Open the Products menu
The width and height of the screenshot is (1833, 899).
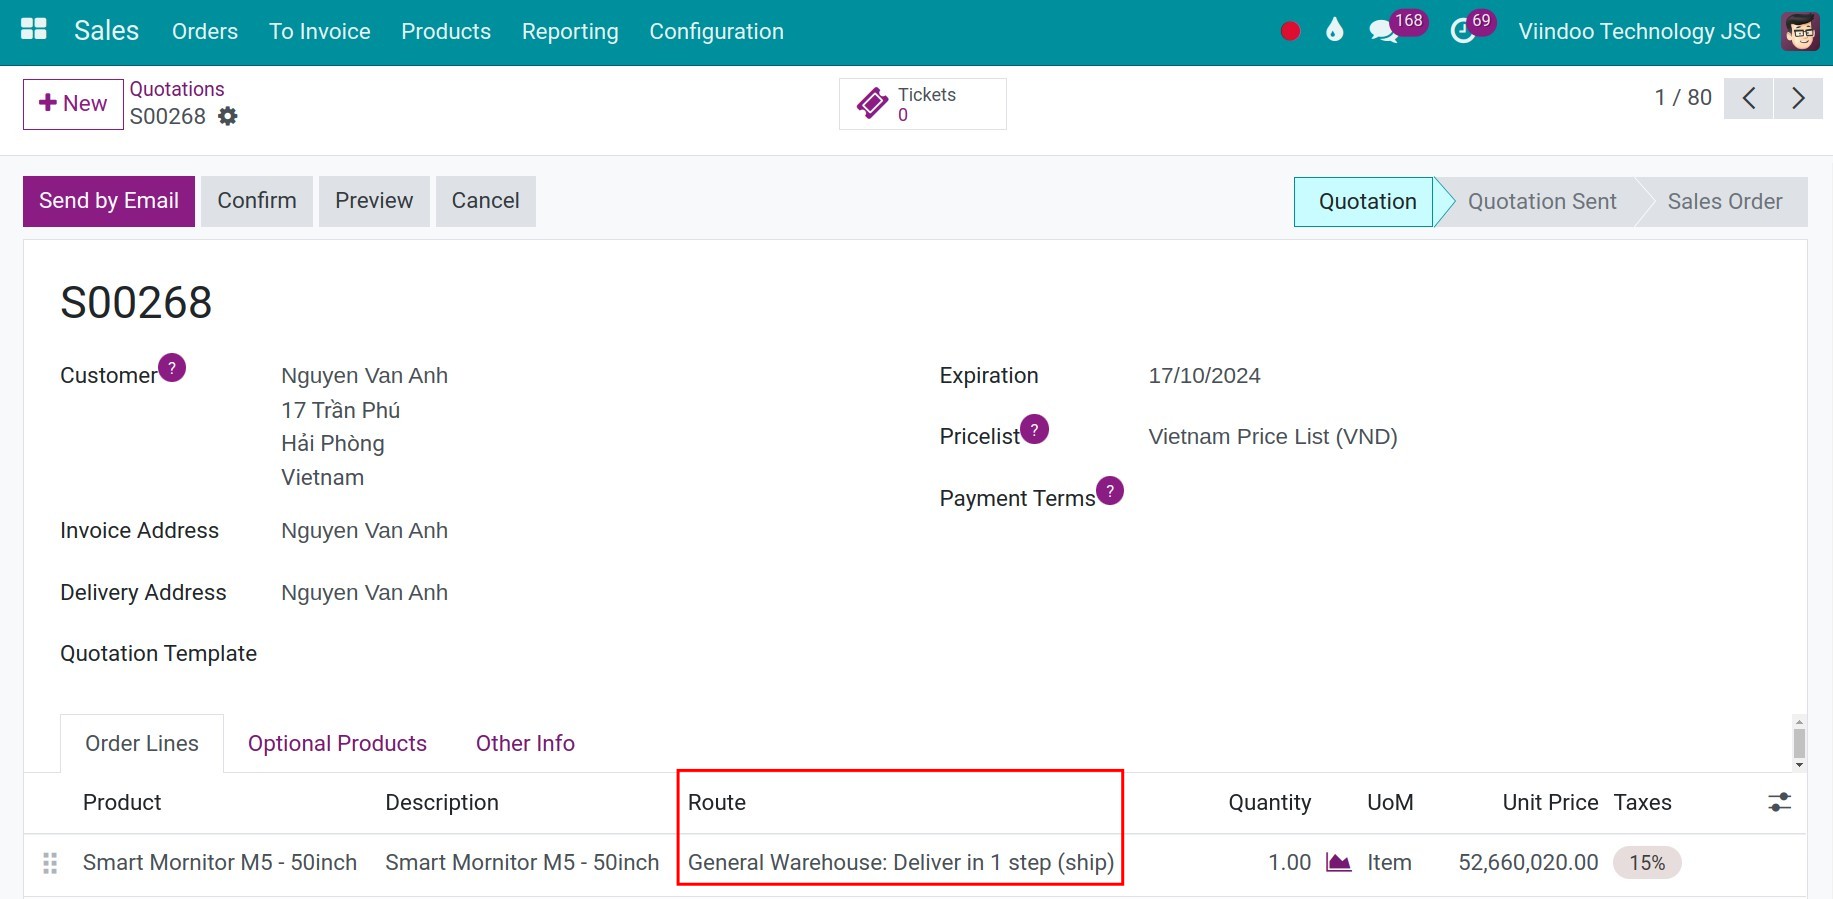tap(446, 31)
